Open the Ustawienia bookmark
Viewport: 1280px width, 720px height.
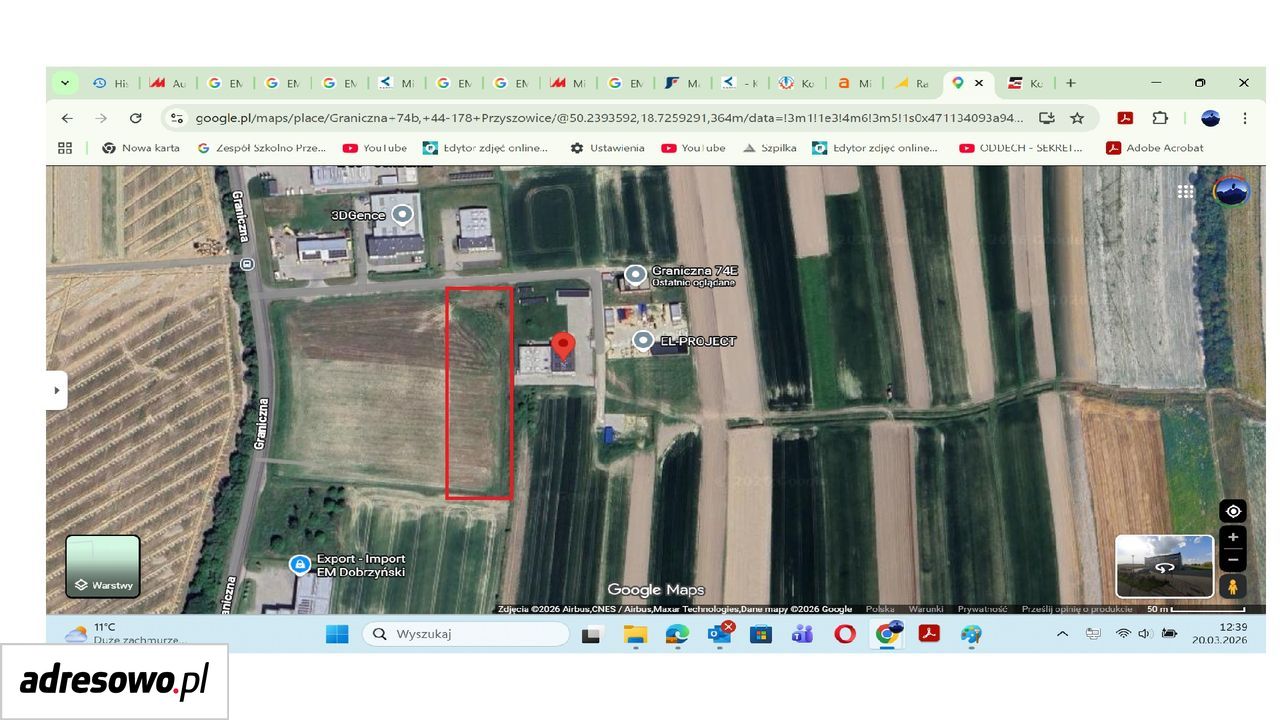coord(608,148)
